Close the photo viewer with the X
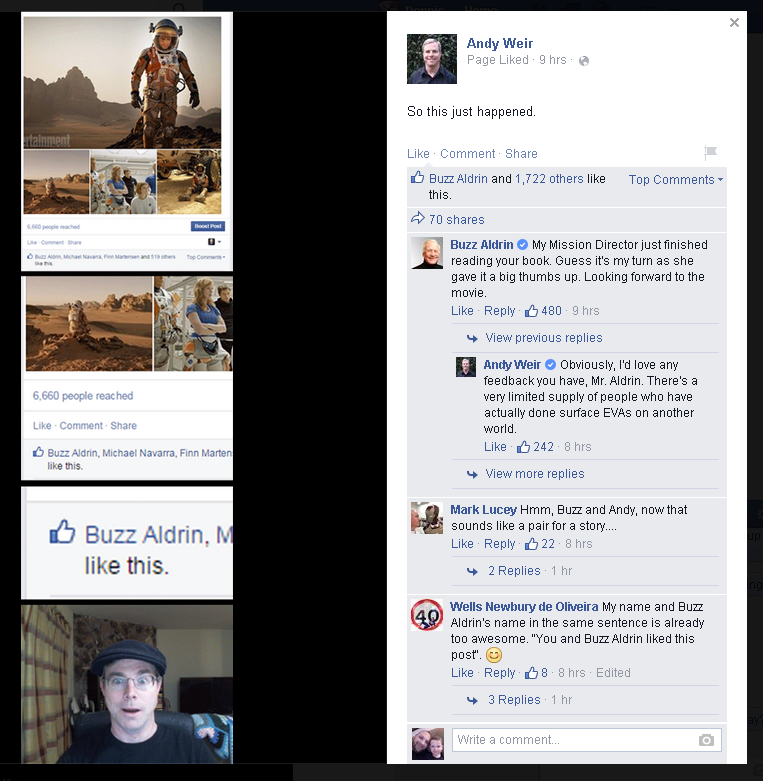The height and width of the screenshot is (781, 763). (734, 22)
